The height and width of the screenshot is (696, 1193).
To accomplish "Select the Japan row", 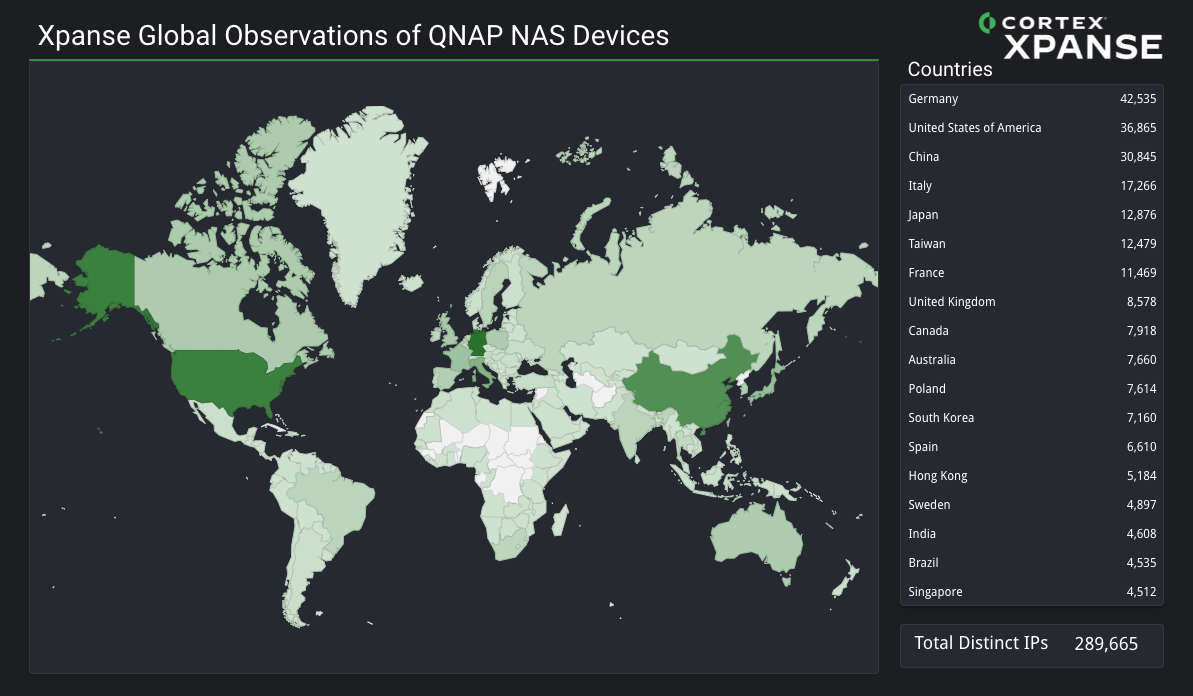I will [1032, 215].
